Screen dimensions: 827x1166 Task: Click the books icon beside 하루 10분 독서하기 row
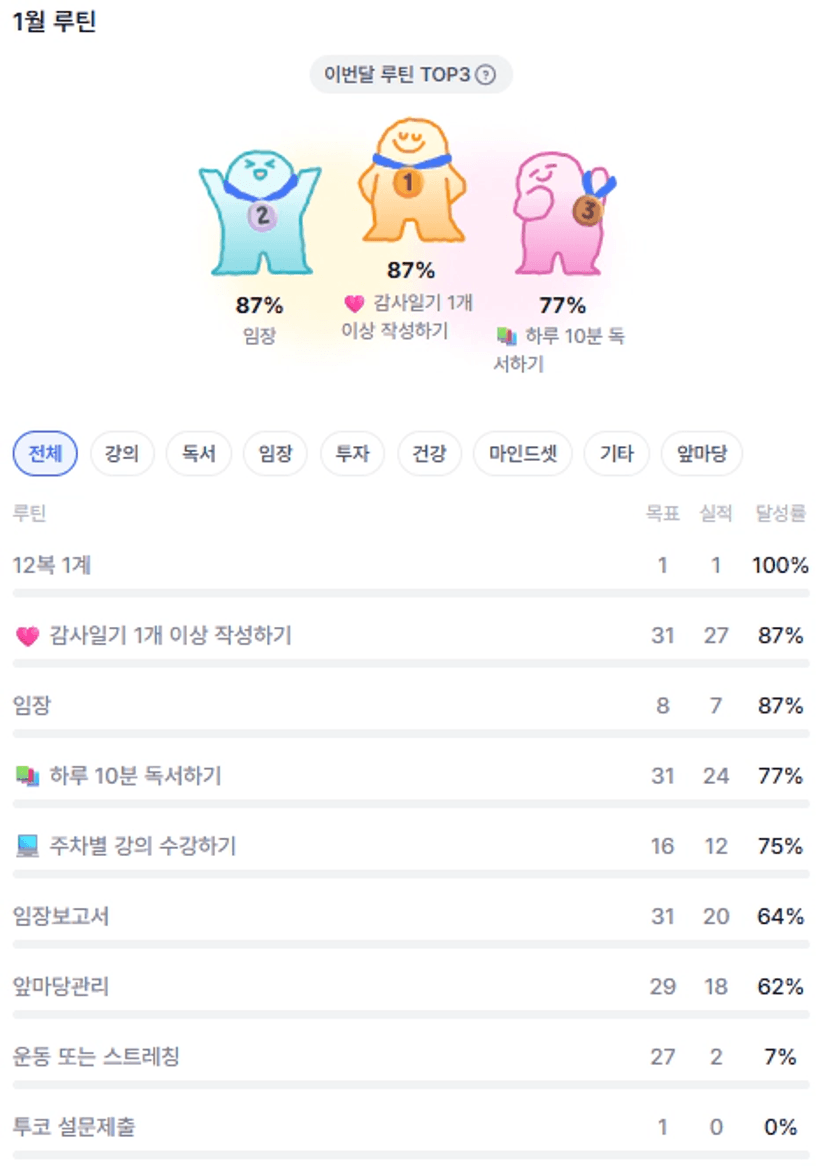pos(28,776)
